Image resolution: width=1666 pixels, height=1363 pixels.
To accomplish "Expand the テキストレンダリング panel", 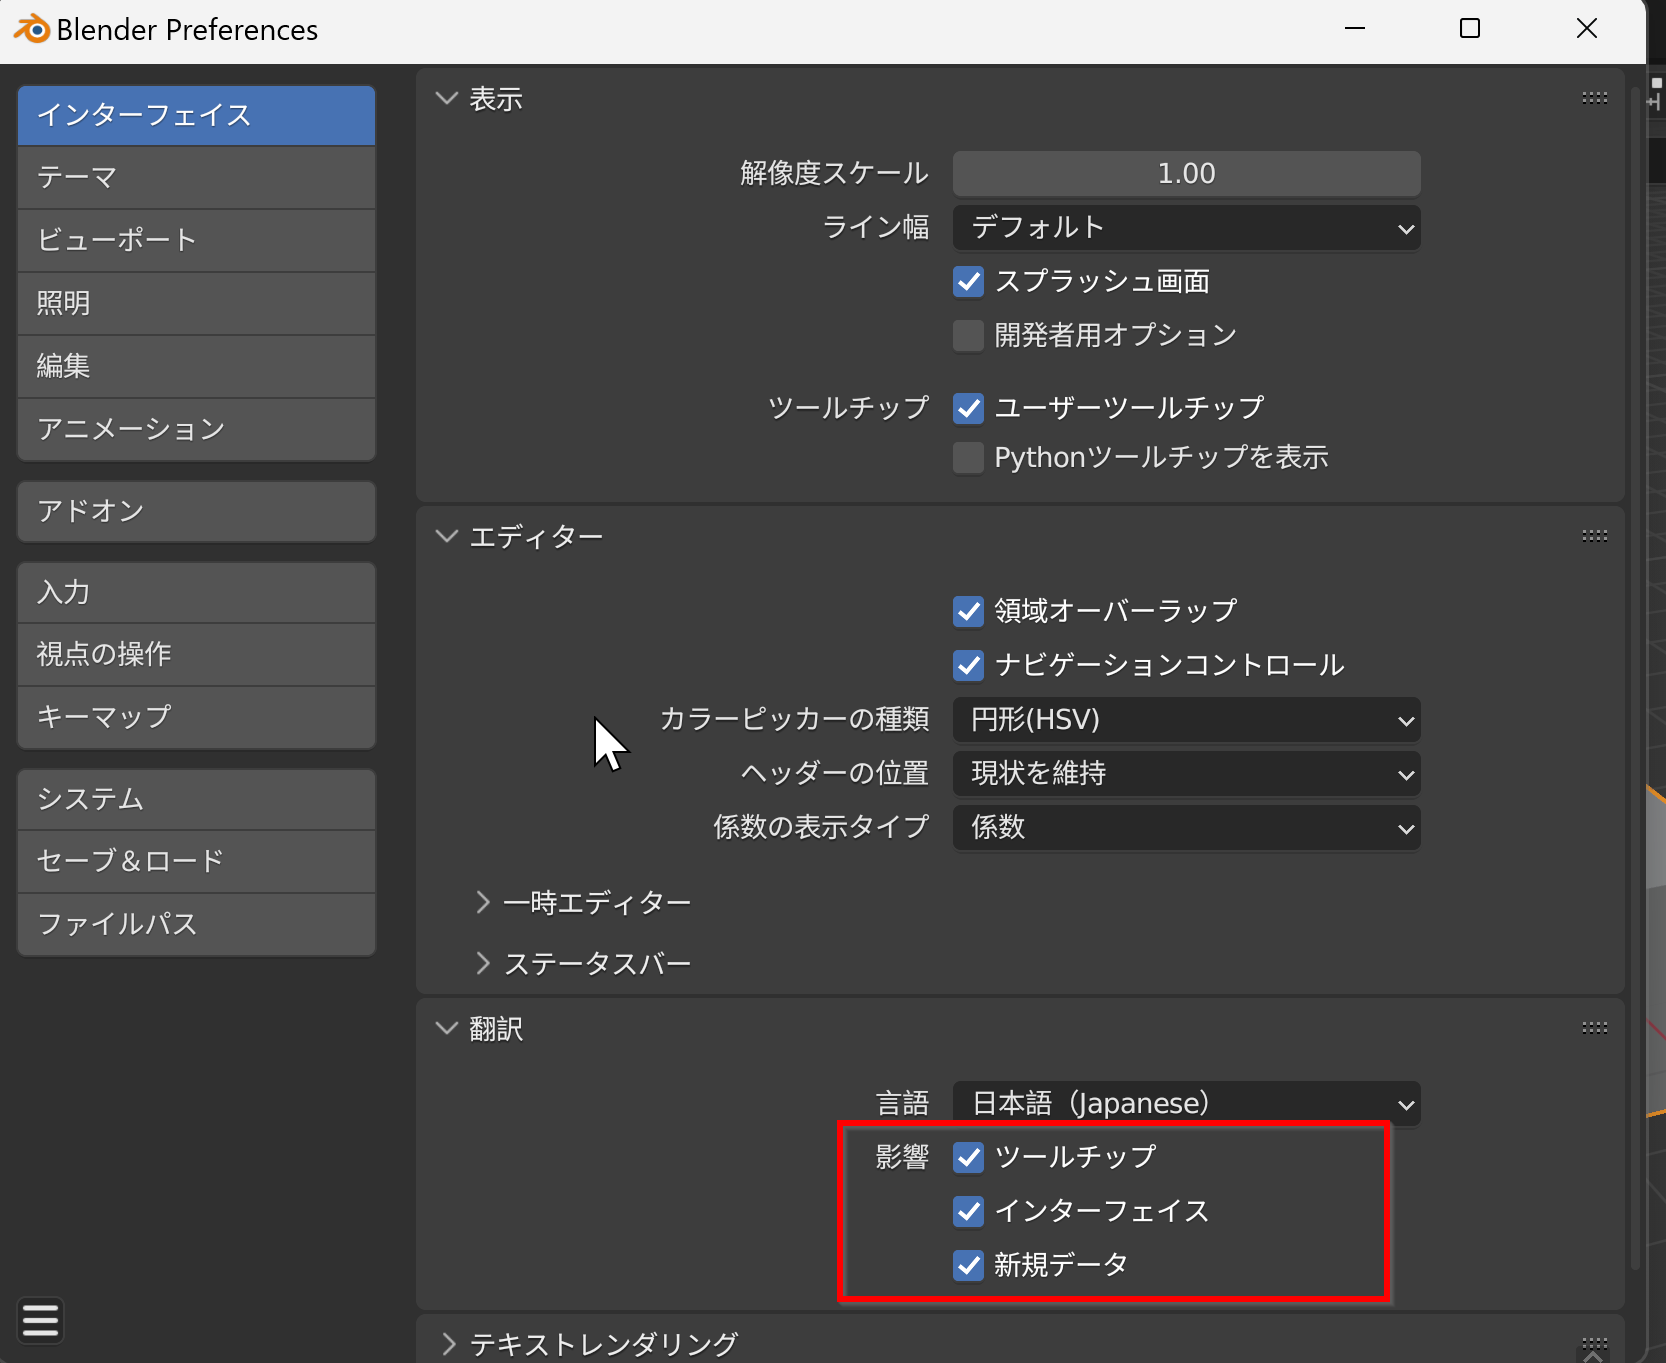I will pyautogui.click(x=602, y=1344).
